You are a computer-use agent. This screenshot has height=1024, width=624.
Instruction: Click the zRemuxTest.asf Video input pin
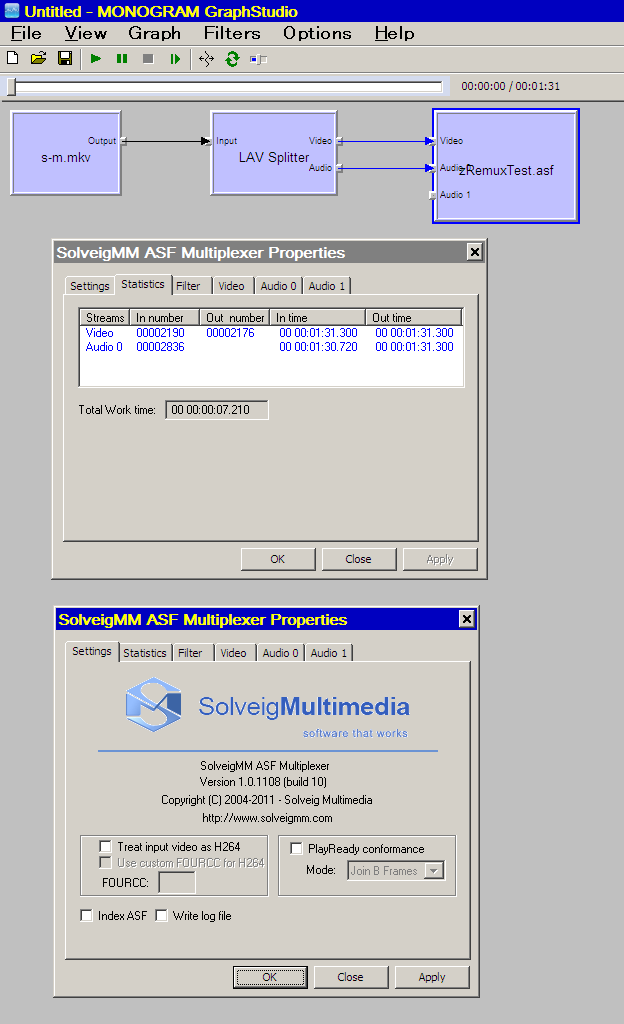tap(432, 140)
